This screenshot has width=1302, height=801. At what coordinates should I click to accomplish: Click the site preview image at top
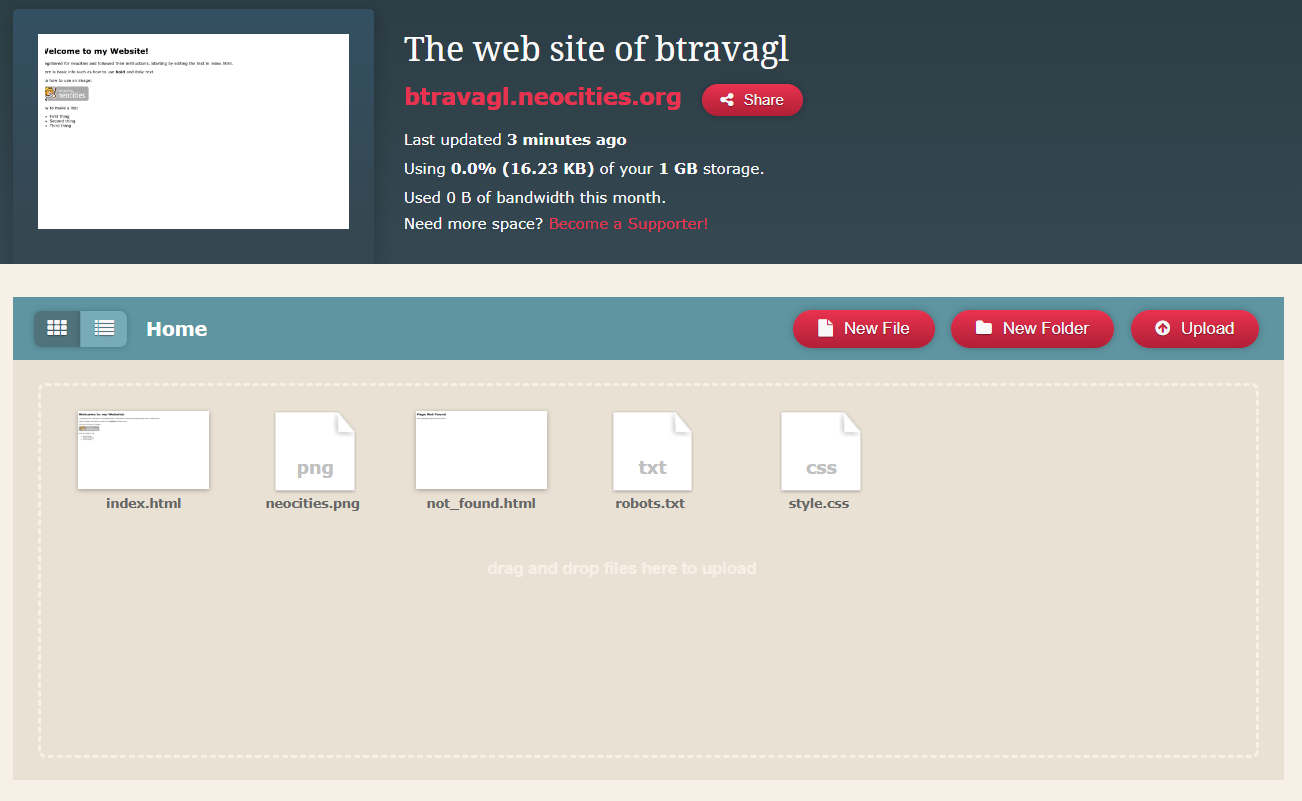(x=192, y=131)
